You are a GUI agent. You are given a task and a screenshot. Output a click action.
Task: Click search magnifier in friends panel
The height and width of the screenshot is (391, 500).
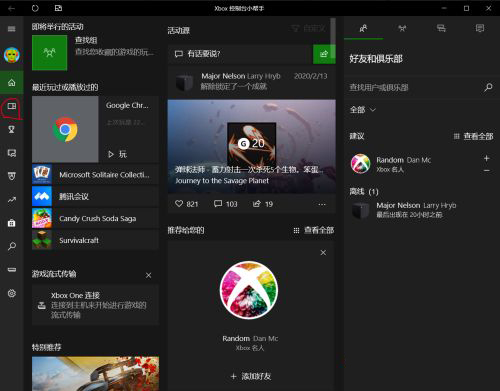(488, 87)
